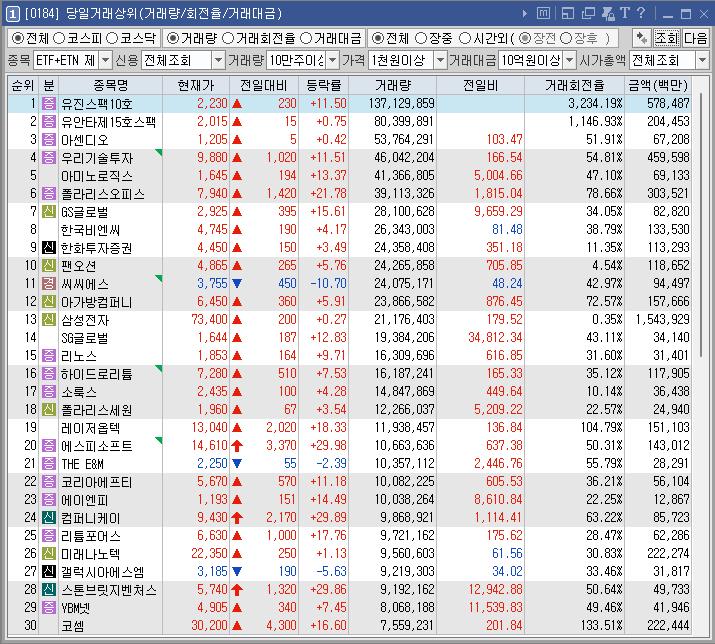Click 코셈 price 30,200
Viewport: 715px width, 644px height.
209,625
